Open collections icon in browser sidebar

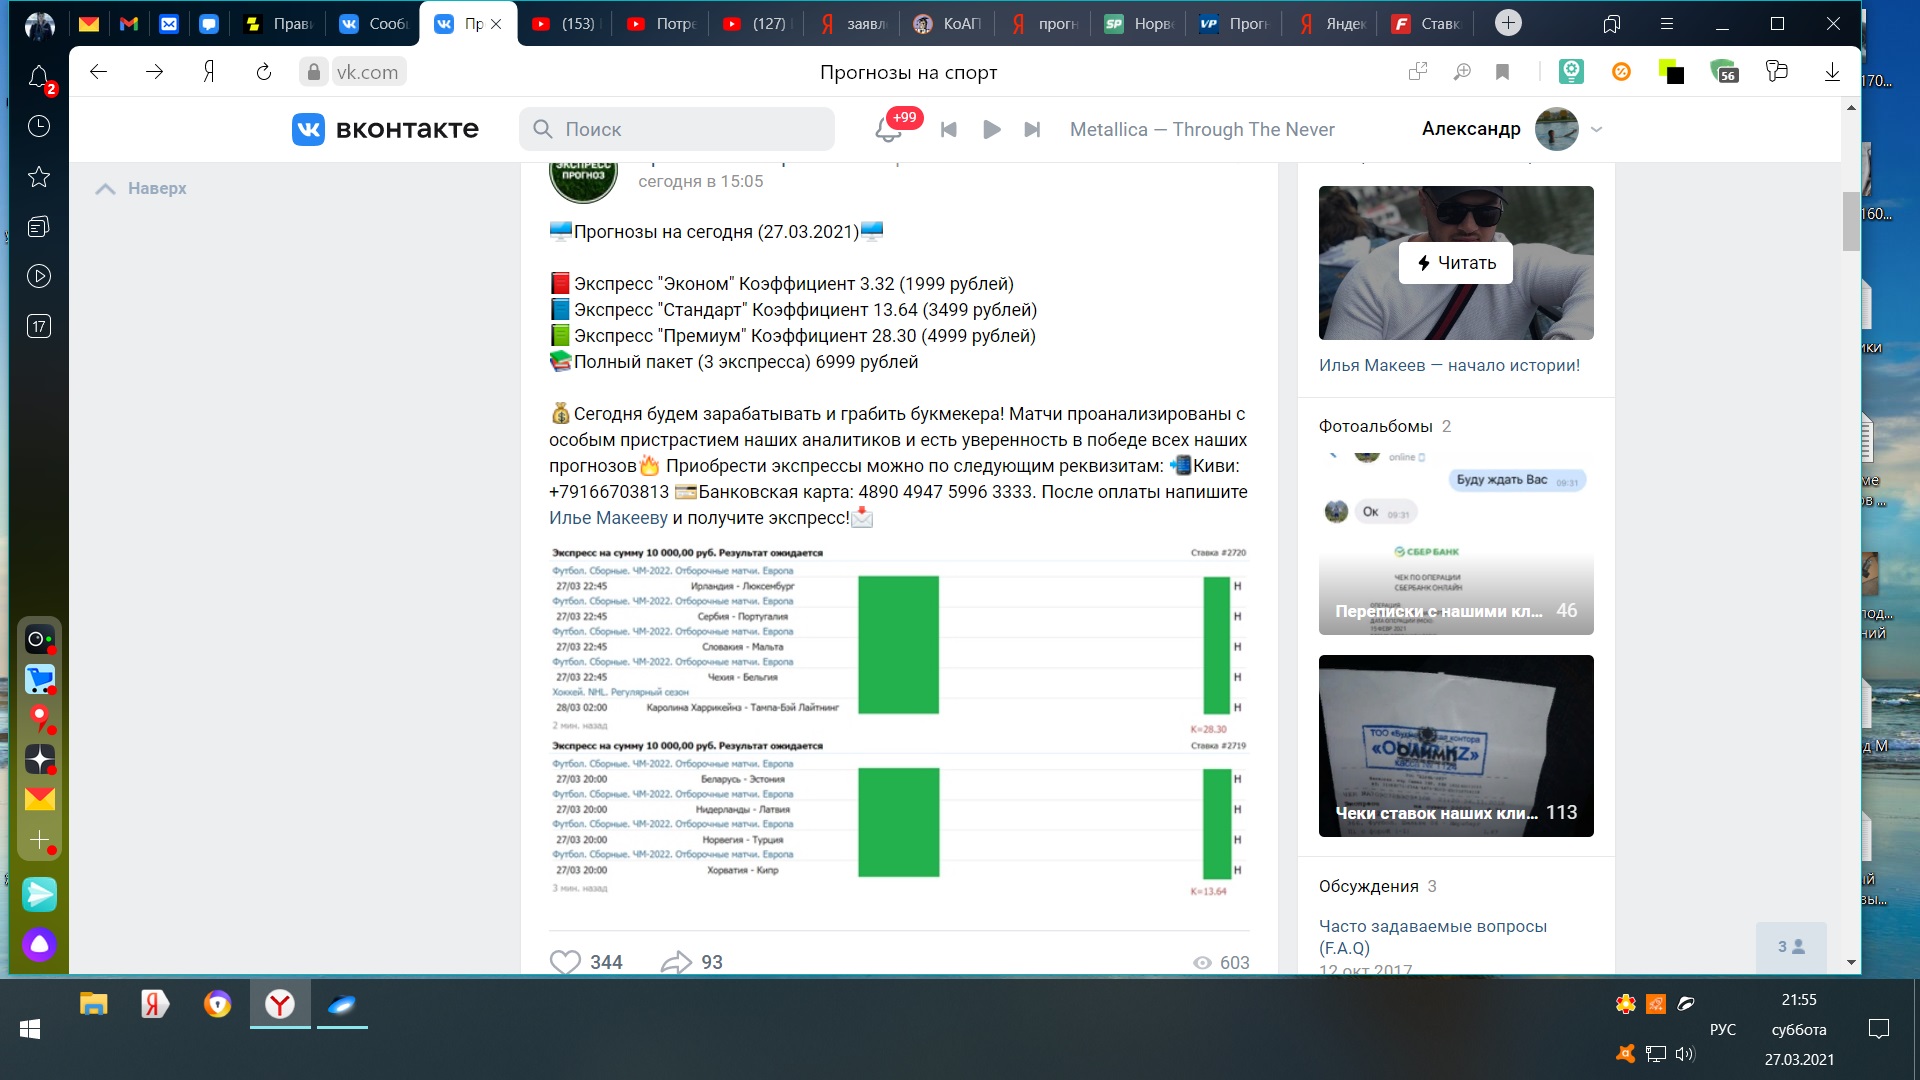pos(39,227)
